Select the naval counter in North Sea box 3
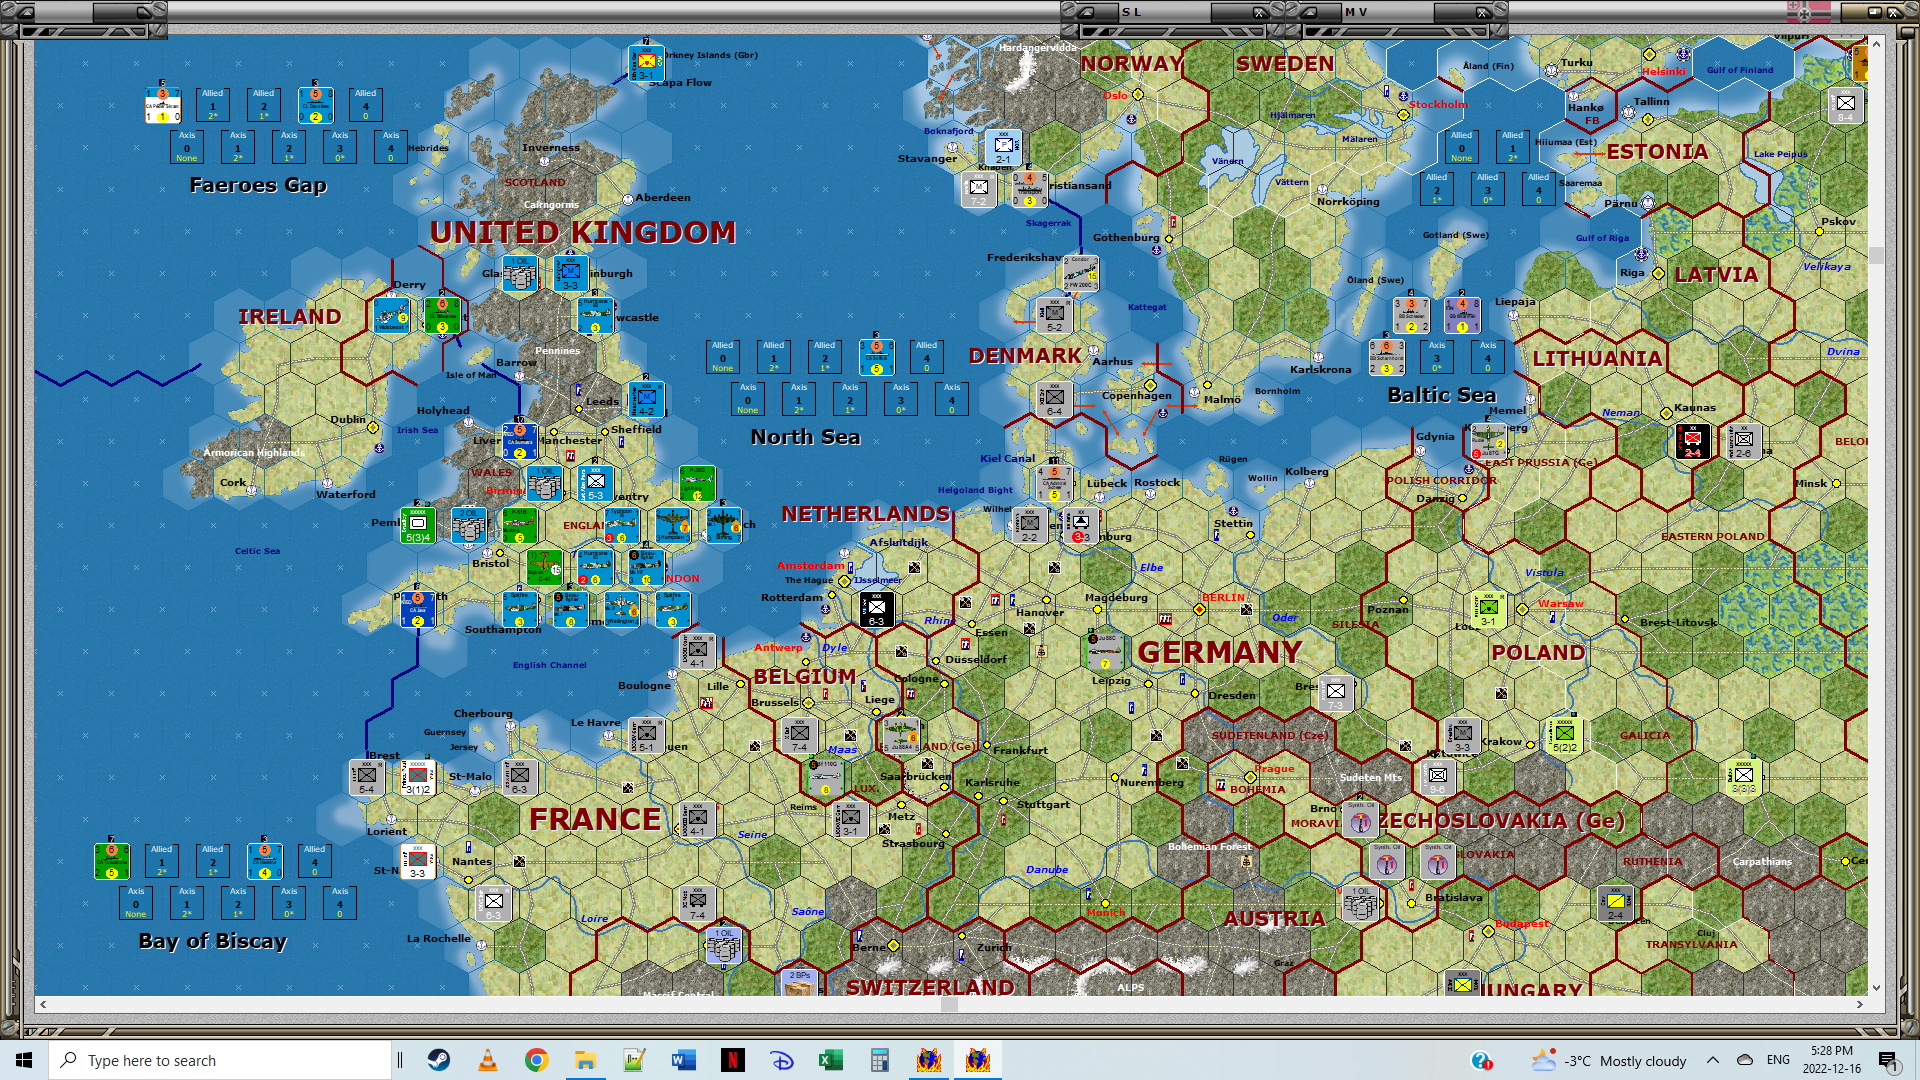 [877, 357]
